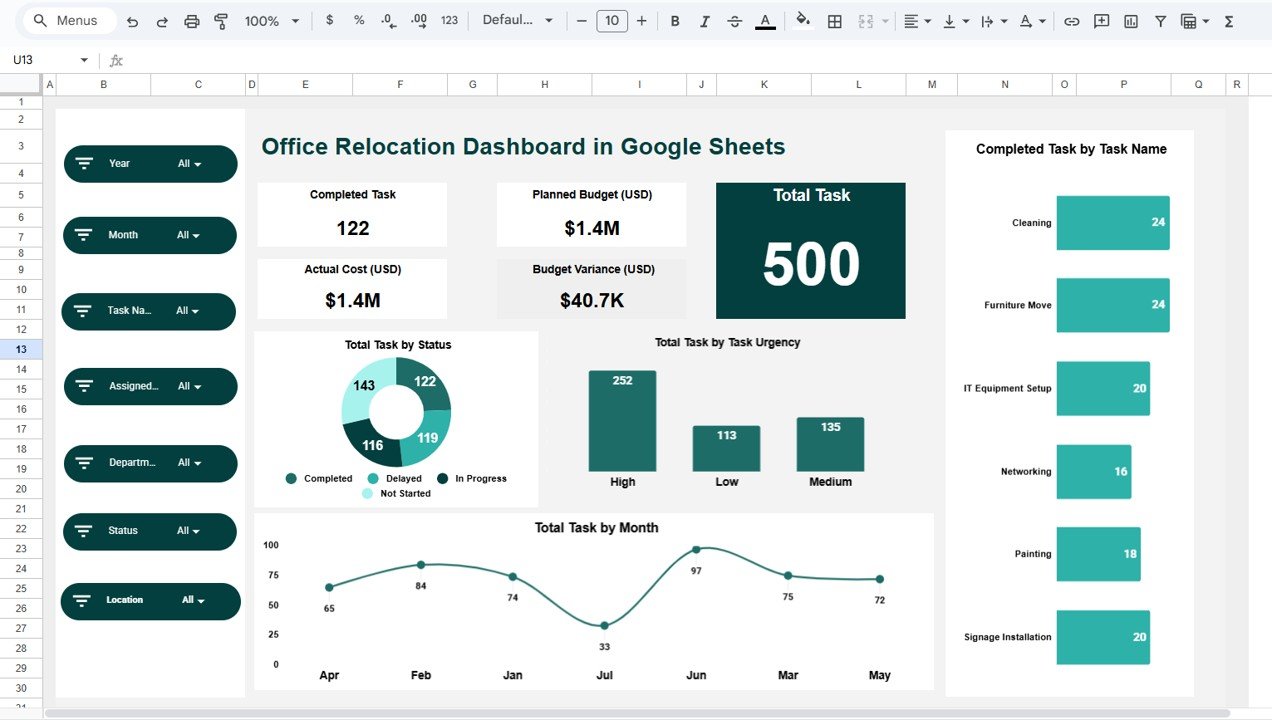The image size is (1272, 720).
Task: Click the Department slicer button
Action: (x=150, y=463)
